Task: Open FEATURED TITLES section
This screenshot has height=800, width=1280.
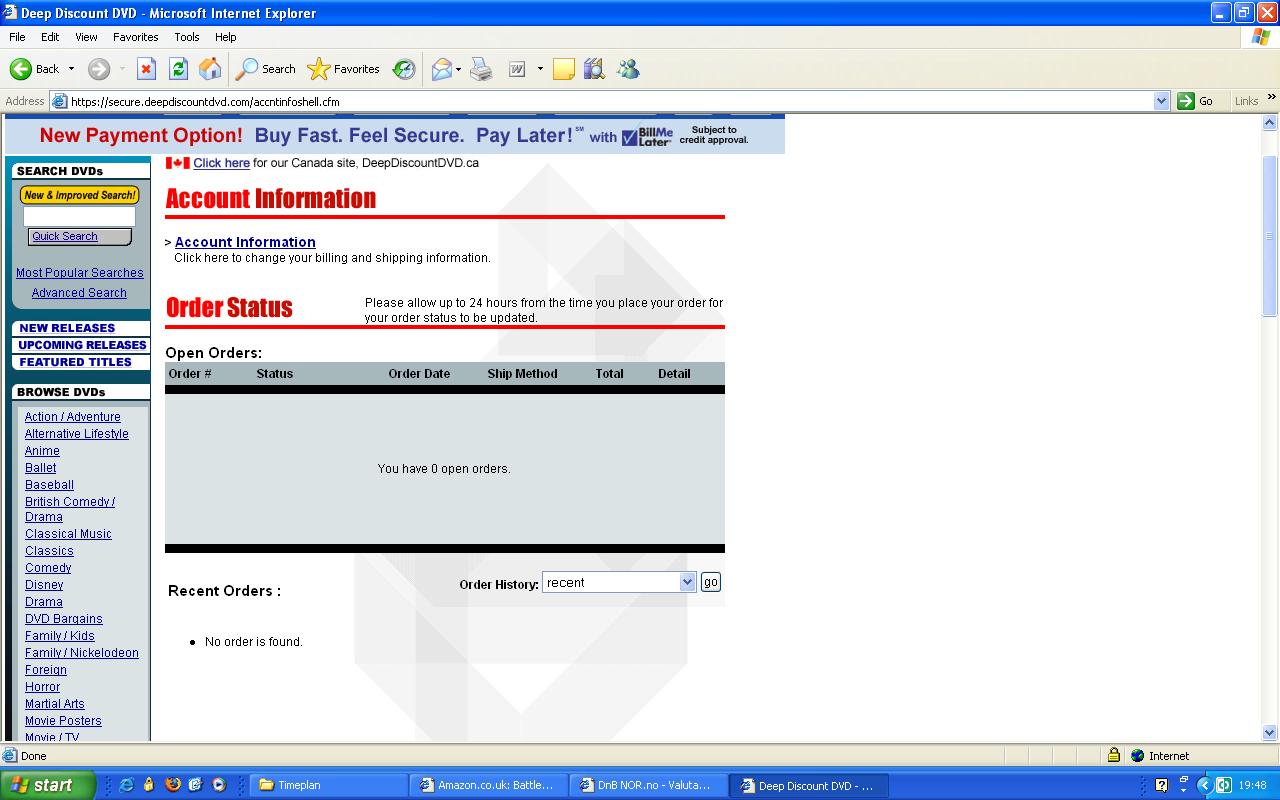Action: pos(75,362)
